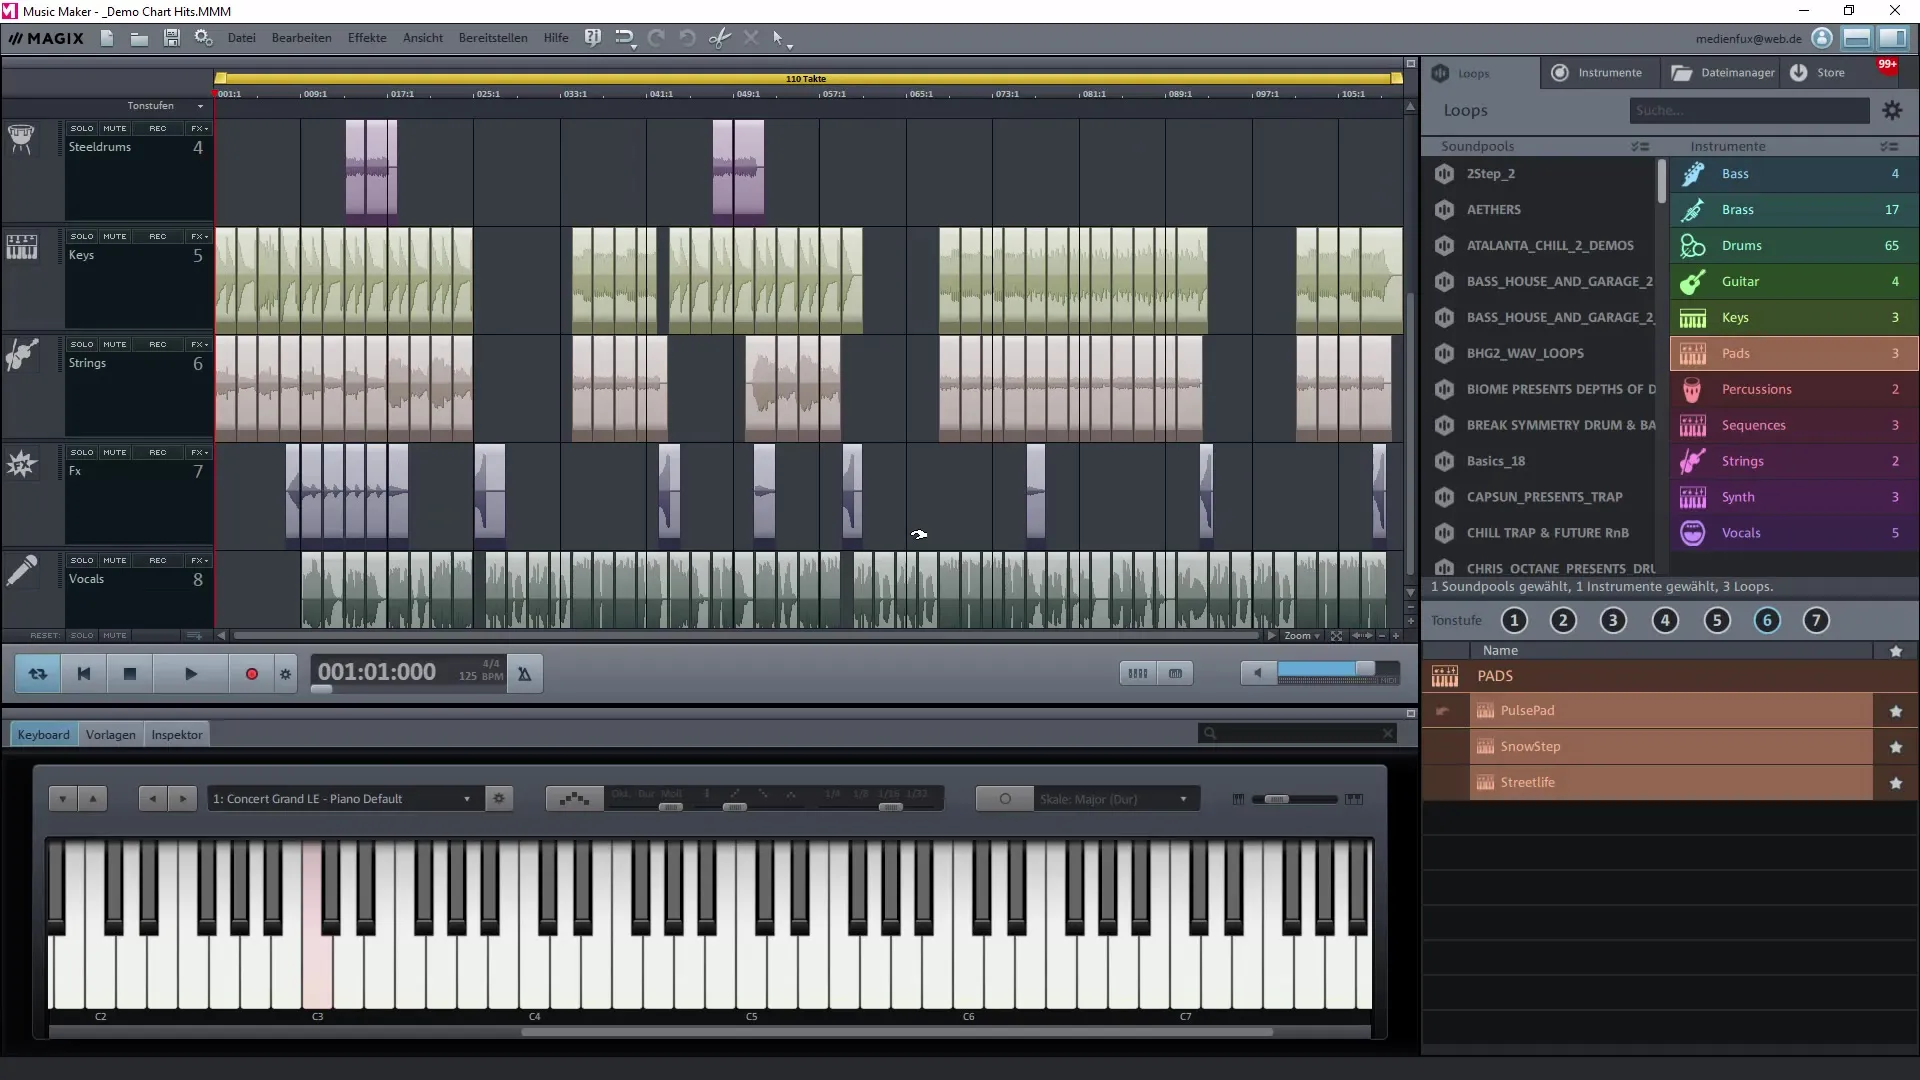Start recording with the red record button
Screen dimensions: 1920x1080
point(252,674)
